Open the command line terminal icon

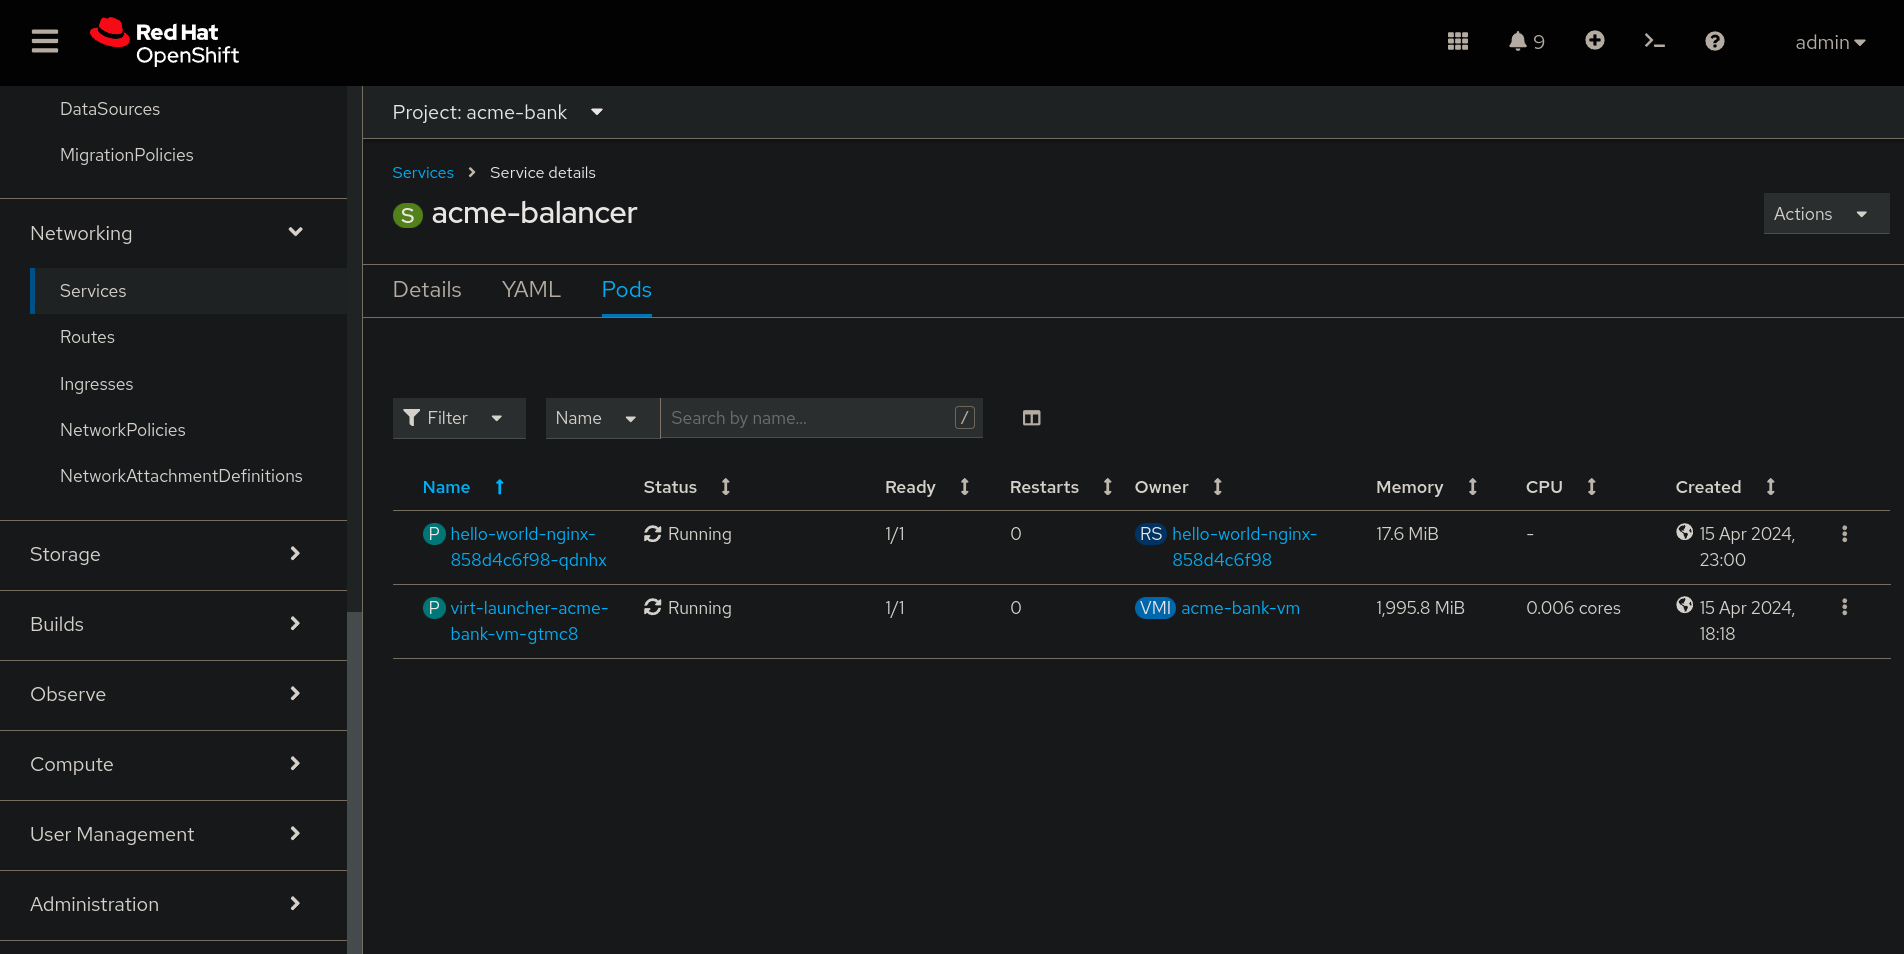(1654, 41)
